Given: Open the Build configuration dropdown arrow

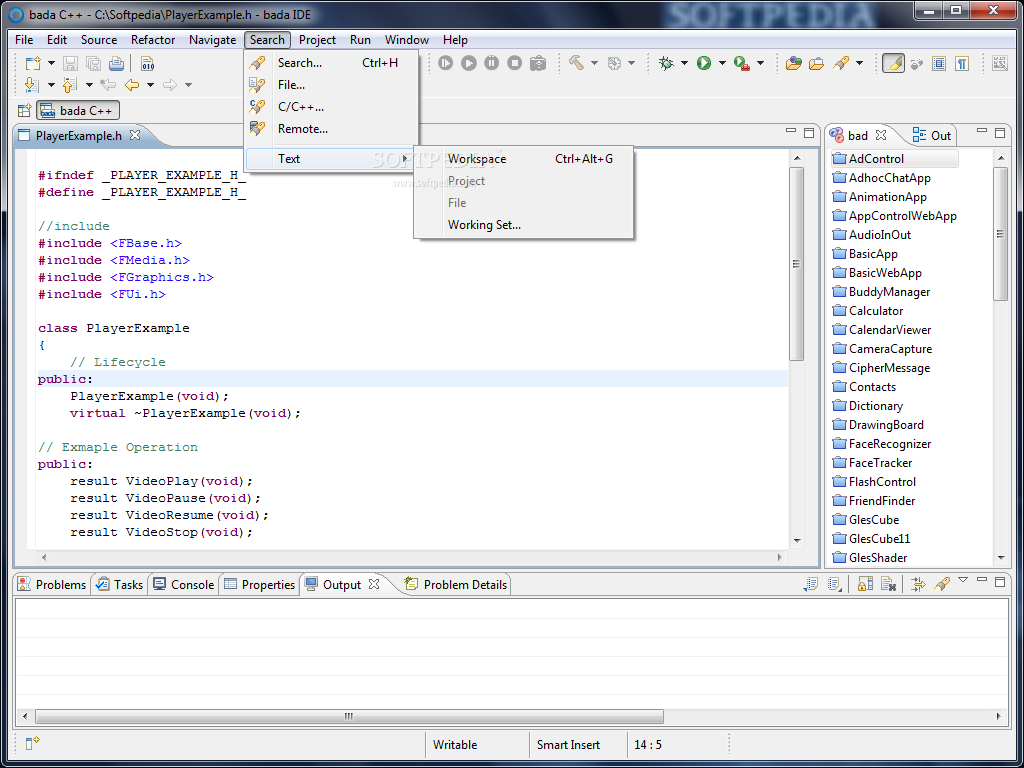Looking at the screenshot, I should pos(594,63).
